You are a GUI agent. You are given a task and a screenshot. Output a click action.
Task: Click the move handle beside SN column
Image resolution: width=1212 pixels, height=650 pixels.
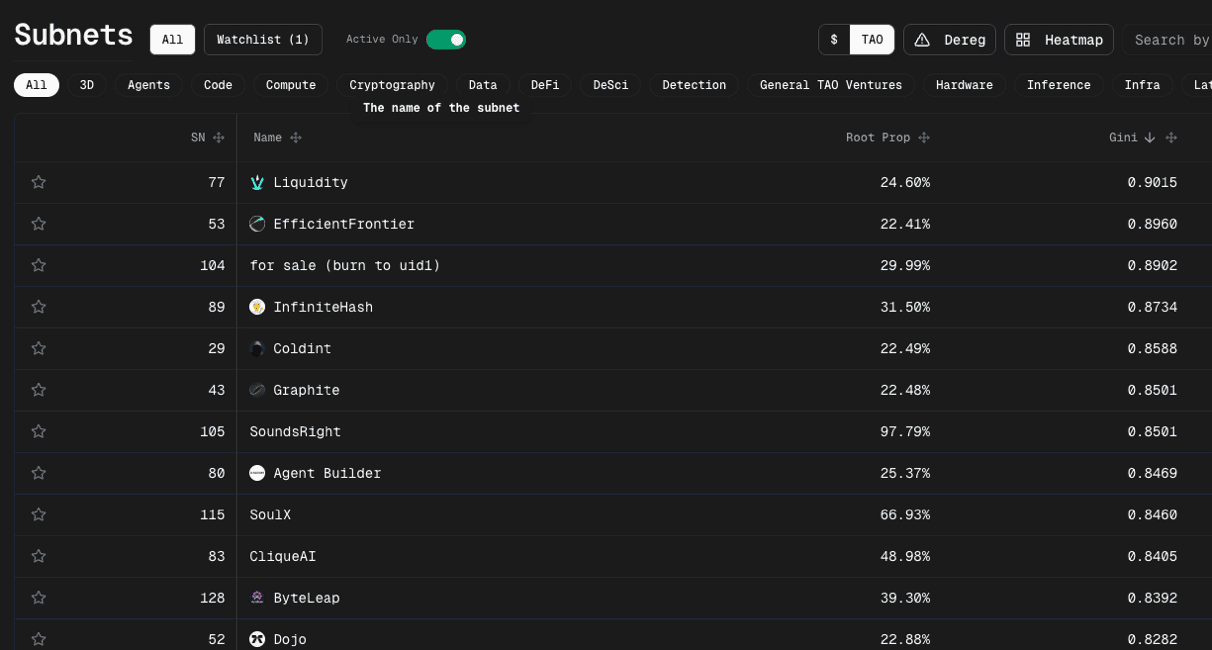click(x=219, y=138)
